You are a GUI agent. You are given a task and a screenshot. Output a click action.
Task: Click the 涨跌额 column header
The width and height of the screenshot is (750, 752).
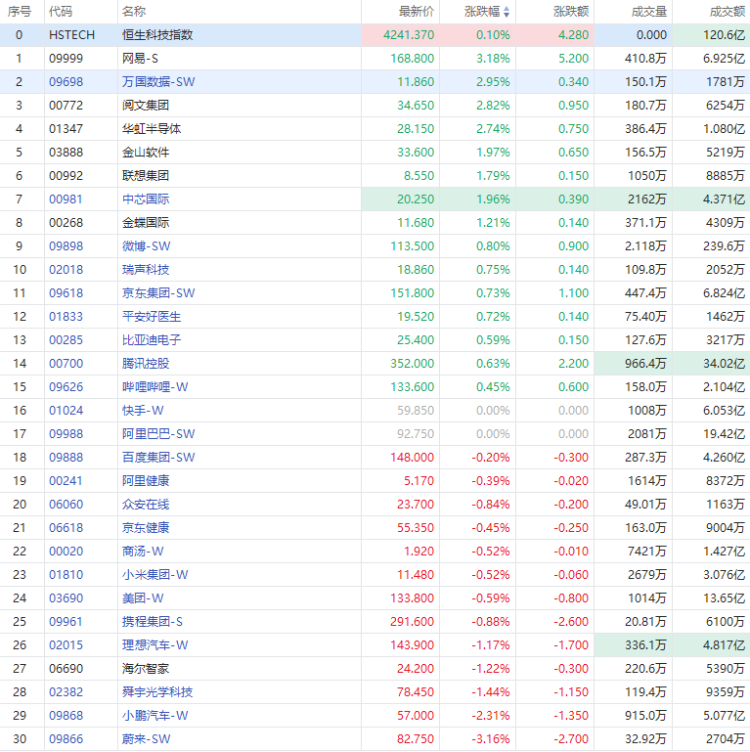[x=571, y=12]
